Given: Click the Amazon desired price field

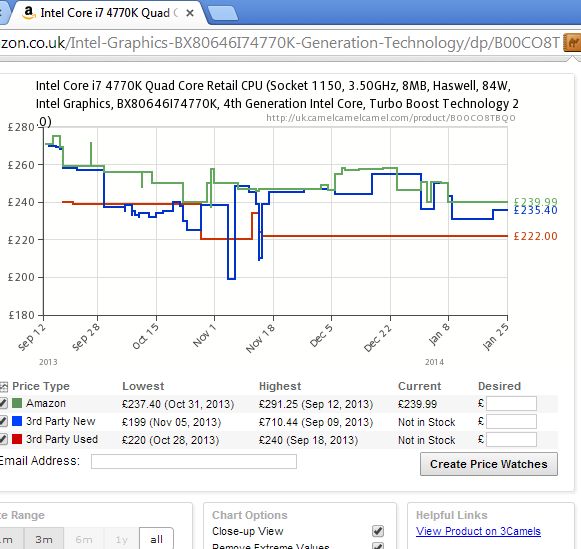Looking at the screenshot, I should click(511, 403).
